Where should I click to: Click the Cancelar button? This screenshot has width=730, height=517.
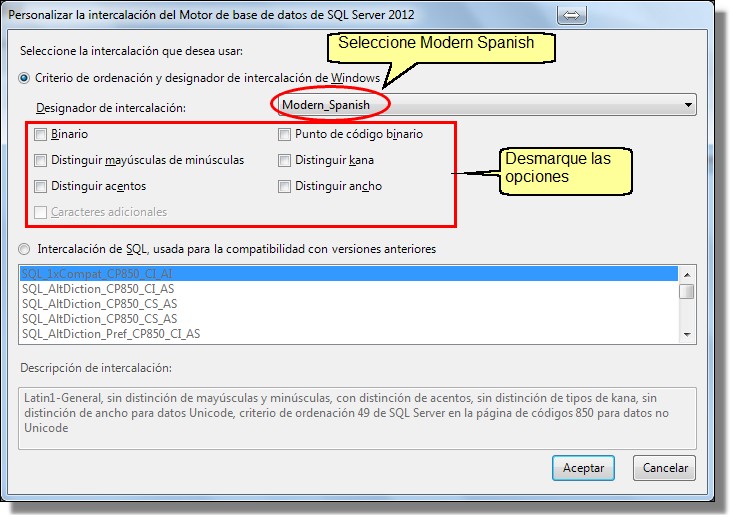[664, 468]
